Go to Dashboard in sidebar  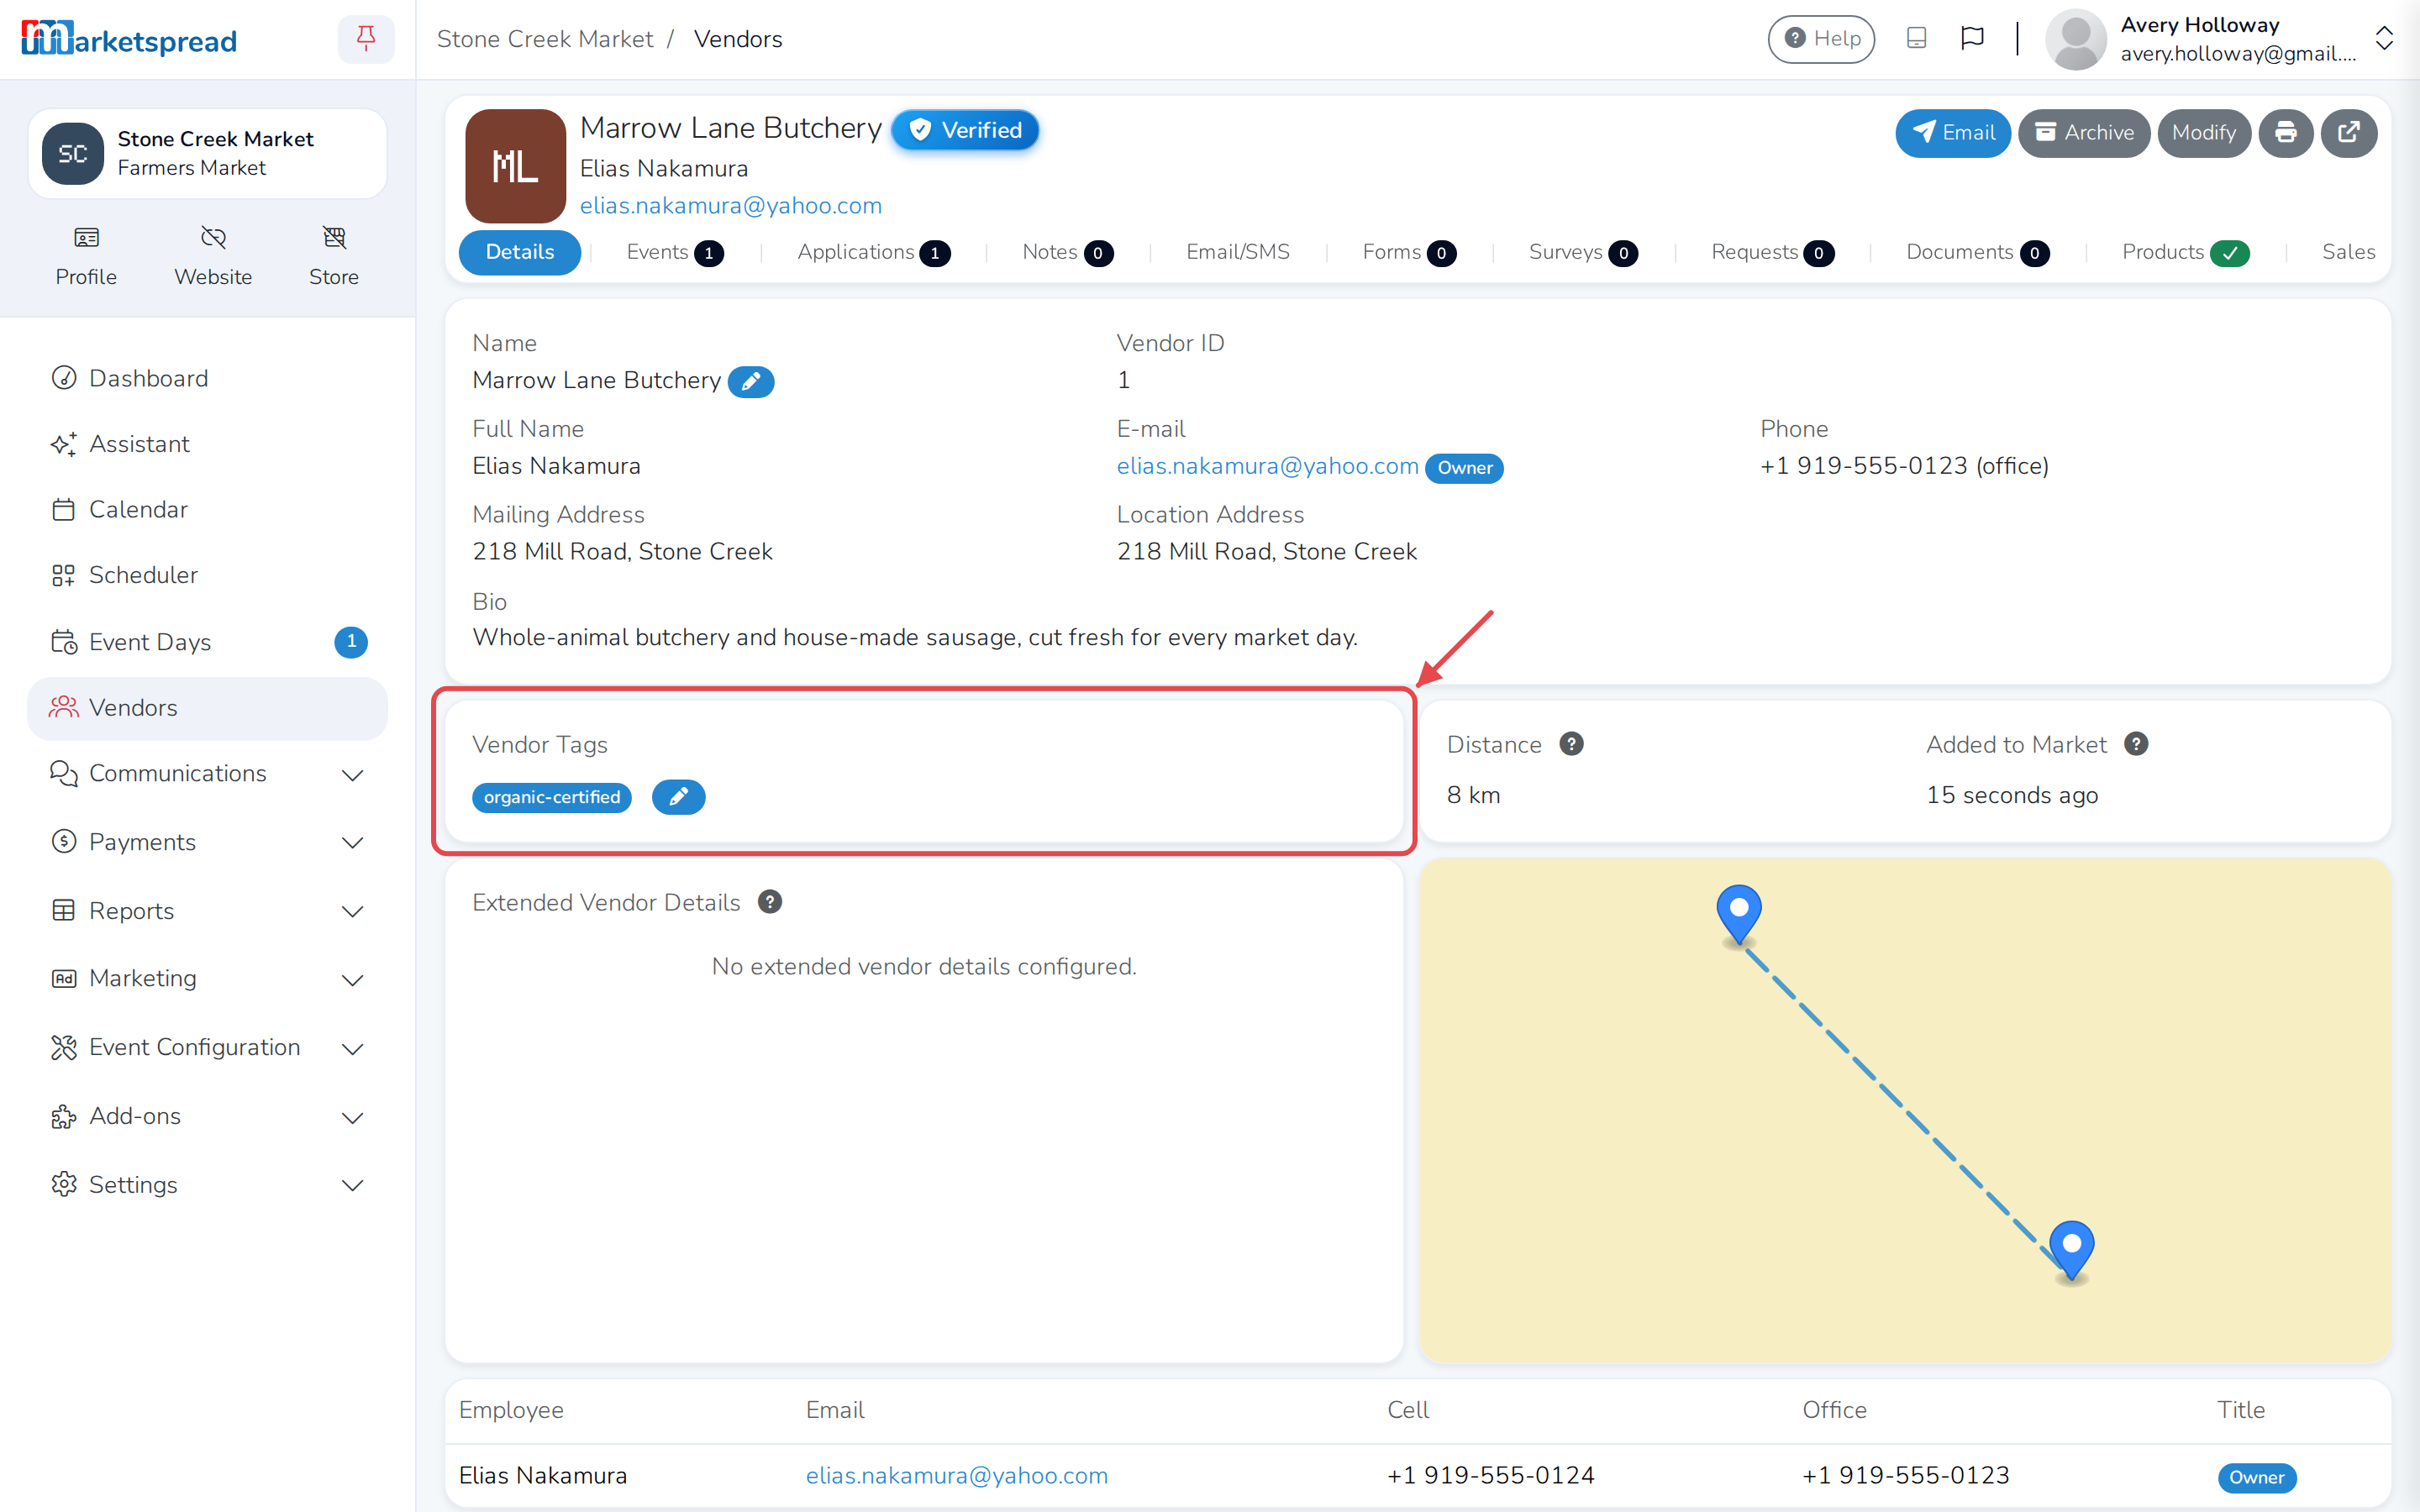pyautogui.click(x=207, y=378)
